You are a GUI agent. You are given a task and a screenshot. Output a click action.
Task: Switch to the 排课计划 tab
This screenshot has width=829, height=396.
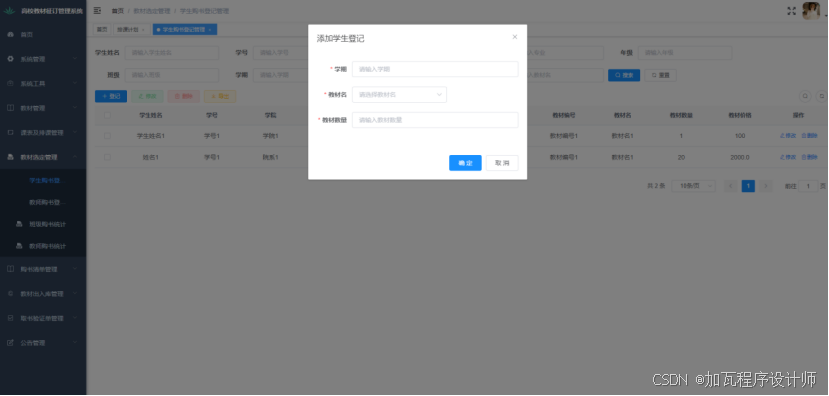(x=131, y=30)
